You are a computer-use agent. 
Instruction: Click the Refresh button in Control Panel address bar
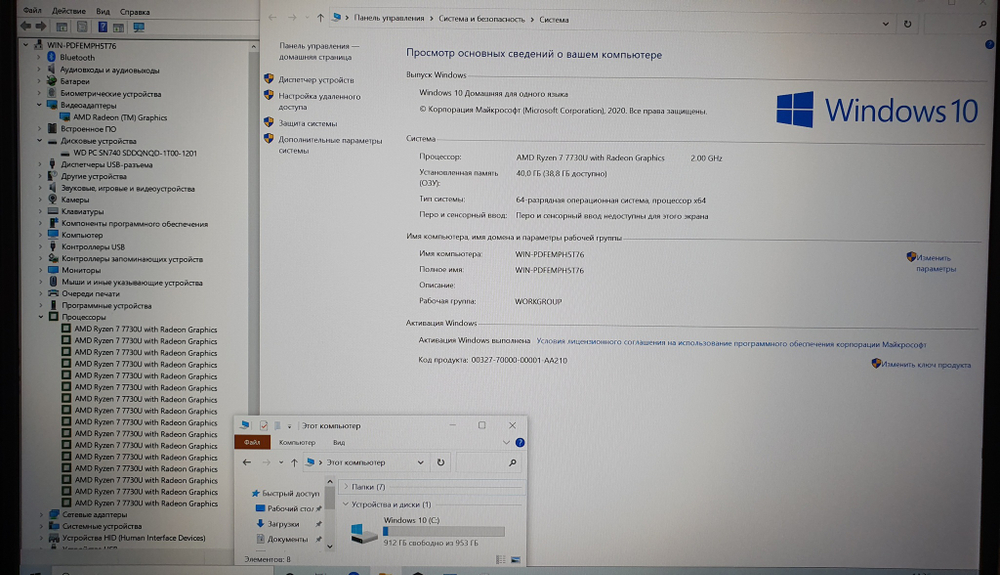click(907, 24)
